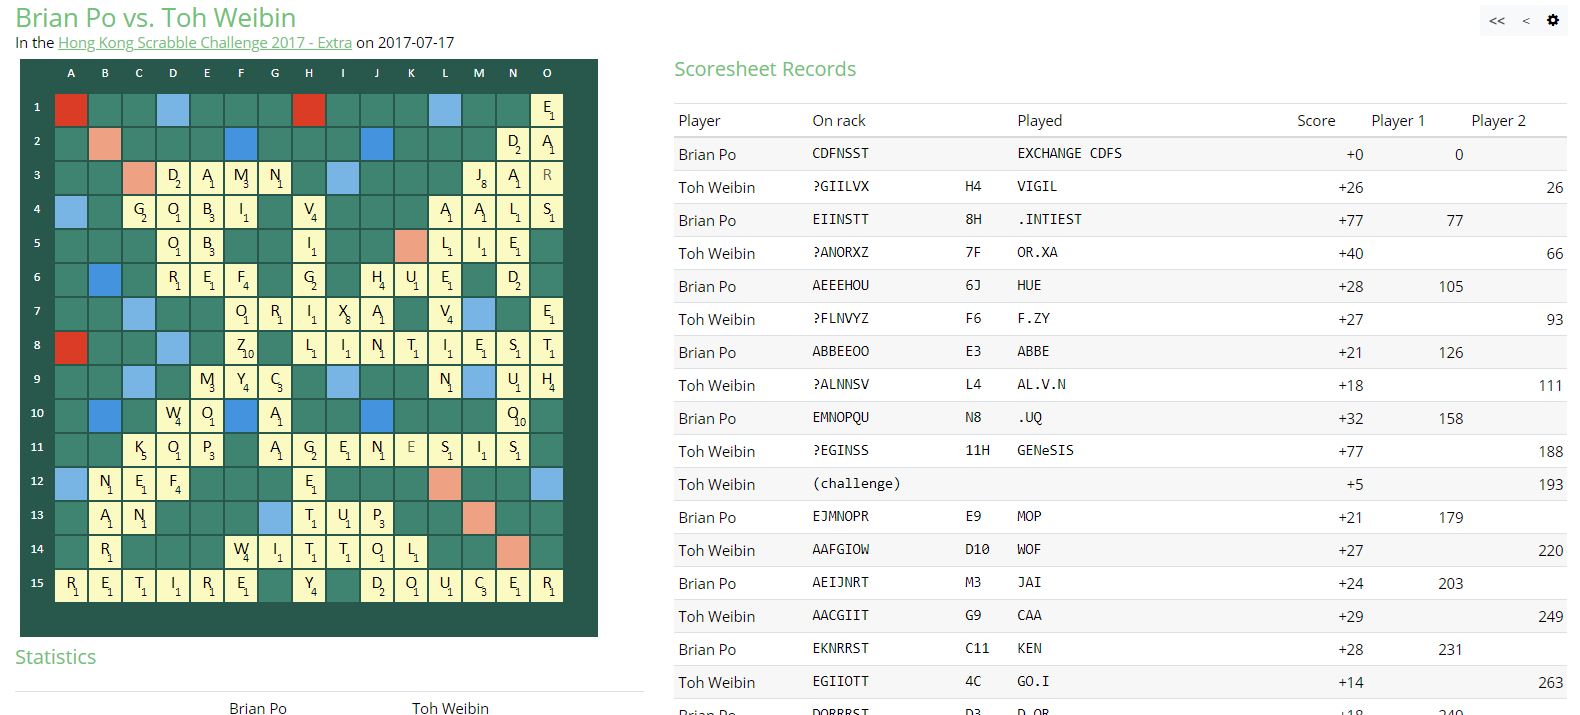Click rack letters '?ANORXZ'

[840, 252]
